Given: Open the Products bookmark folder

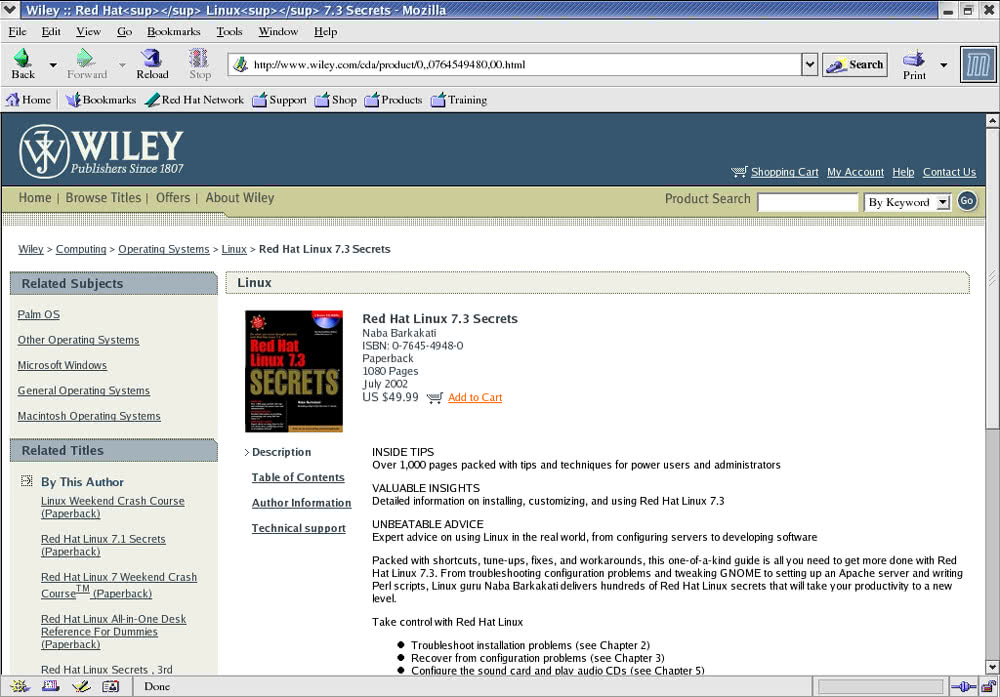Looking at the screenshot, I should (393, 100).
